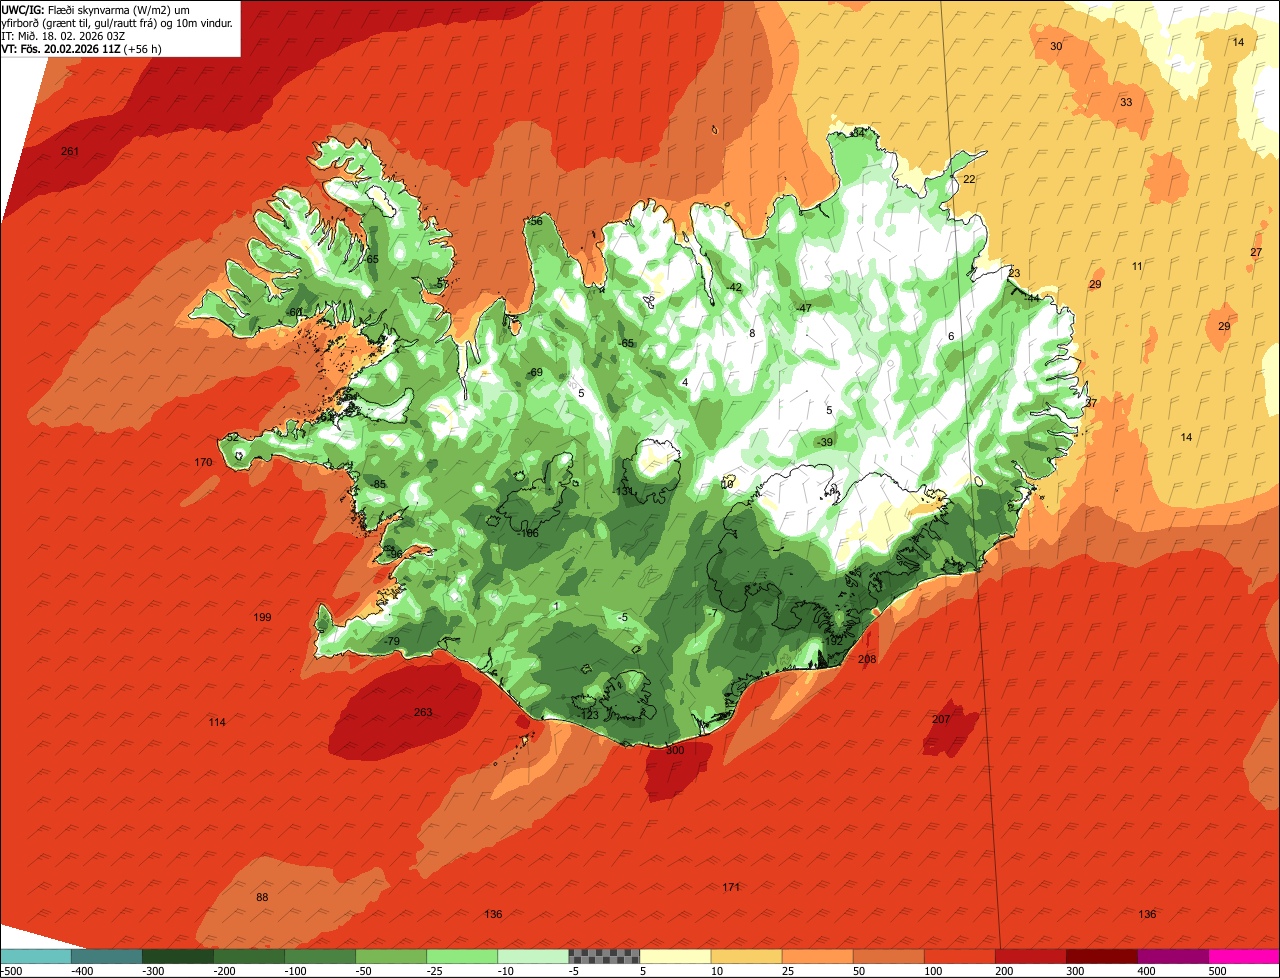
Task: Click the -60 value in western Westfjords
Action: click(295, 313)
